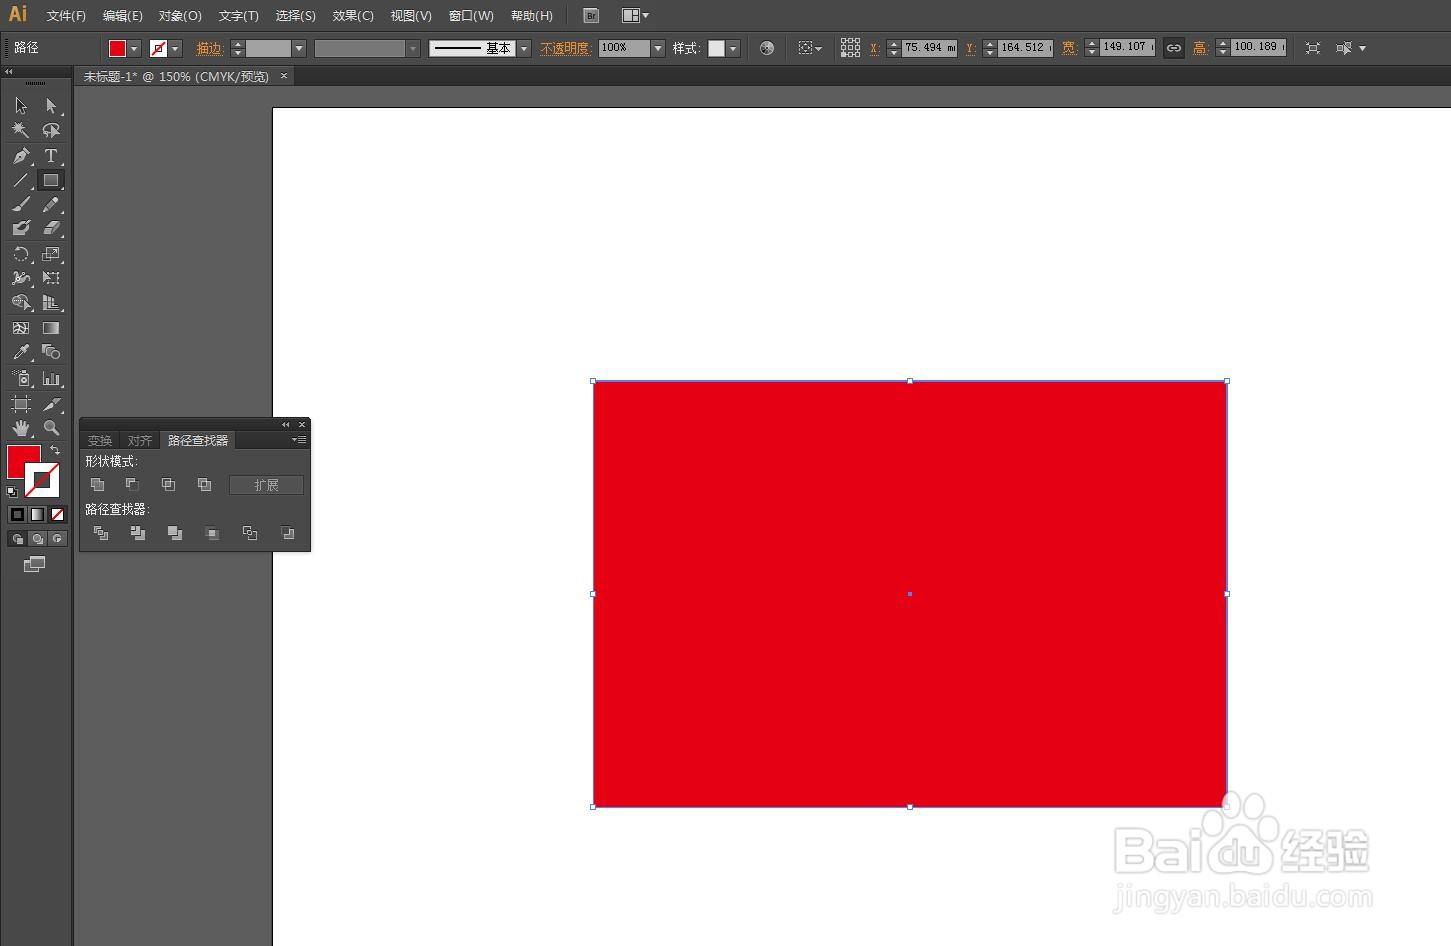The width and height of the screenshot is (1451, 946).
Task: Open stroke weight dropdown
Action: pyautogui.click(x=299, y=48)
